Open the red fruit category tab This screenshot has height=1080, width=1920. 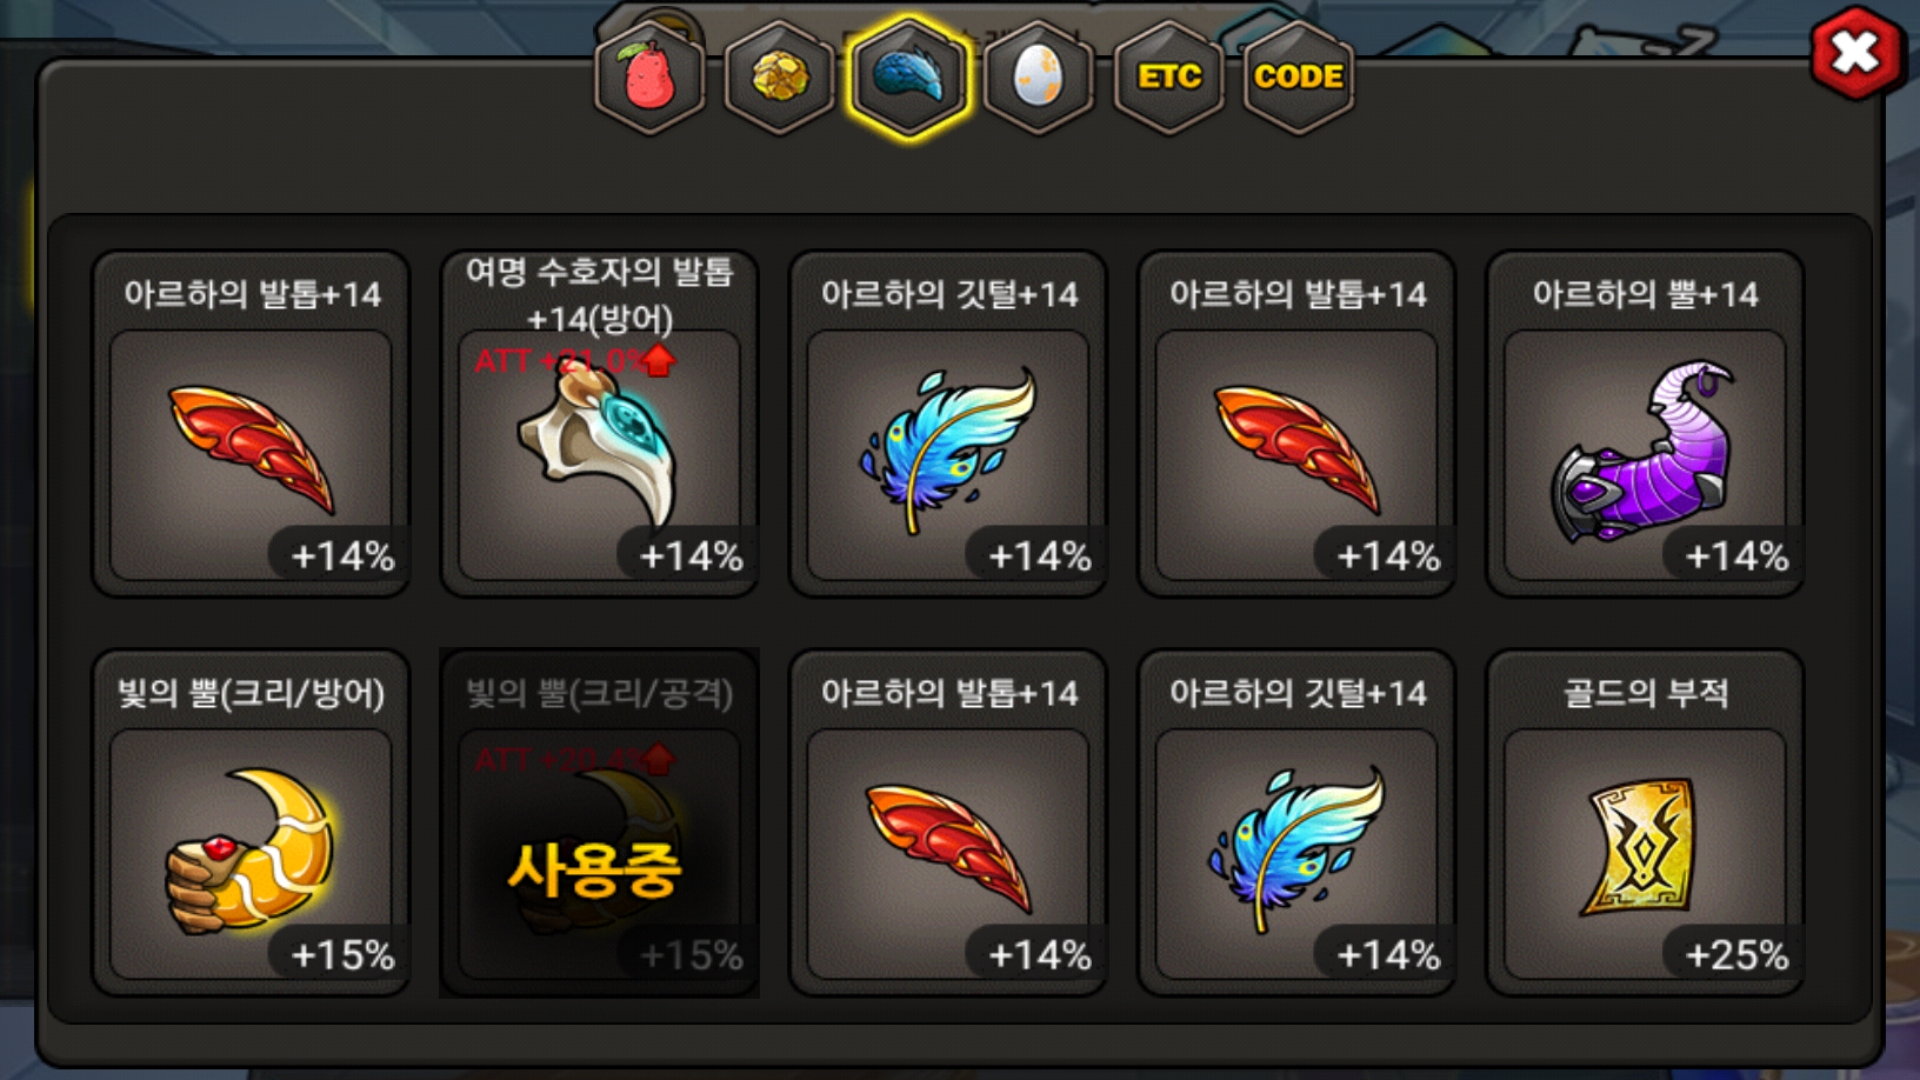[650, 77]
